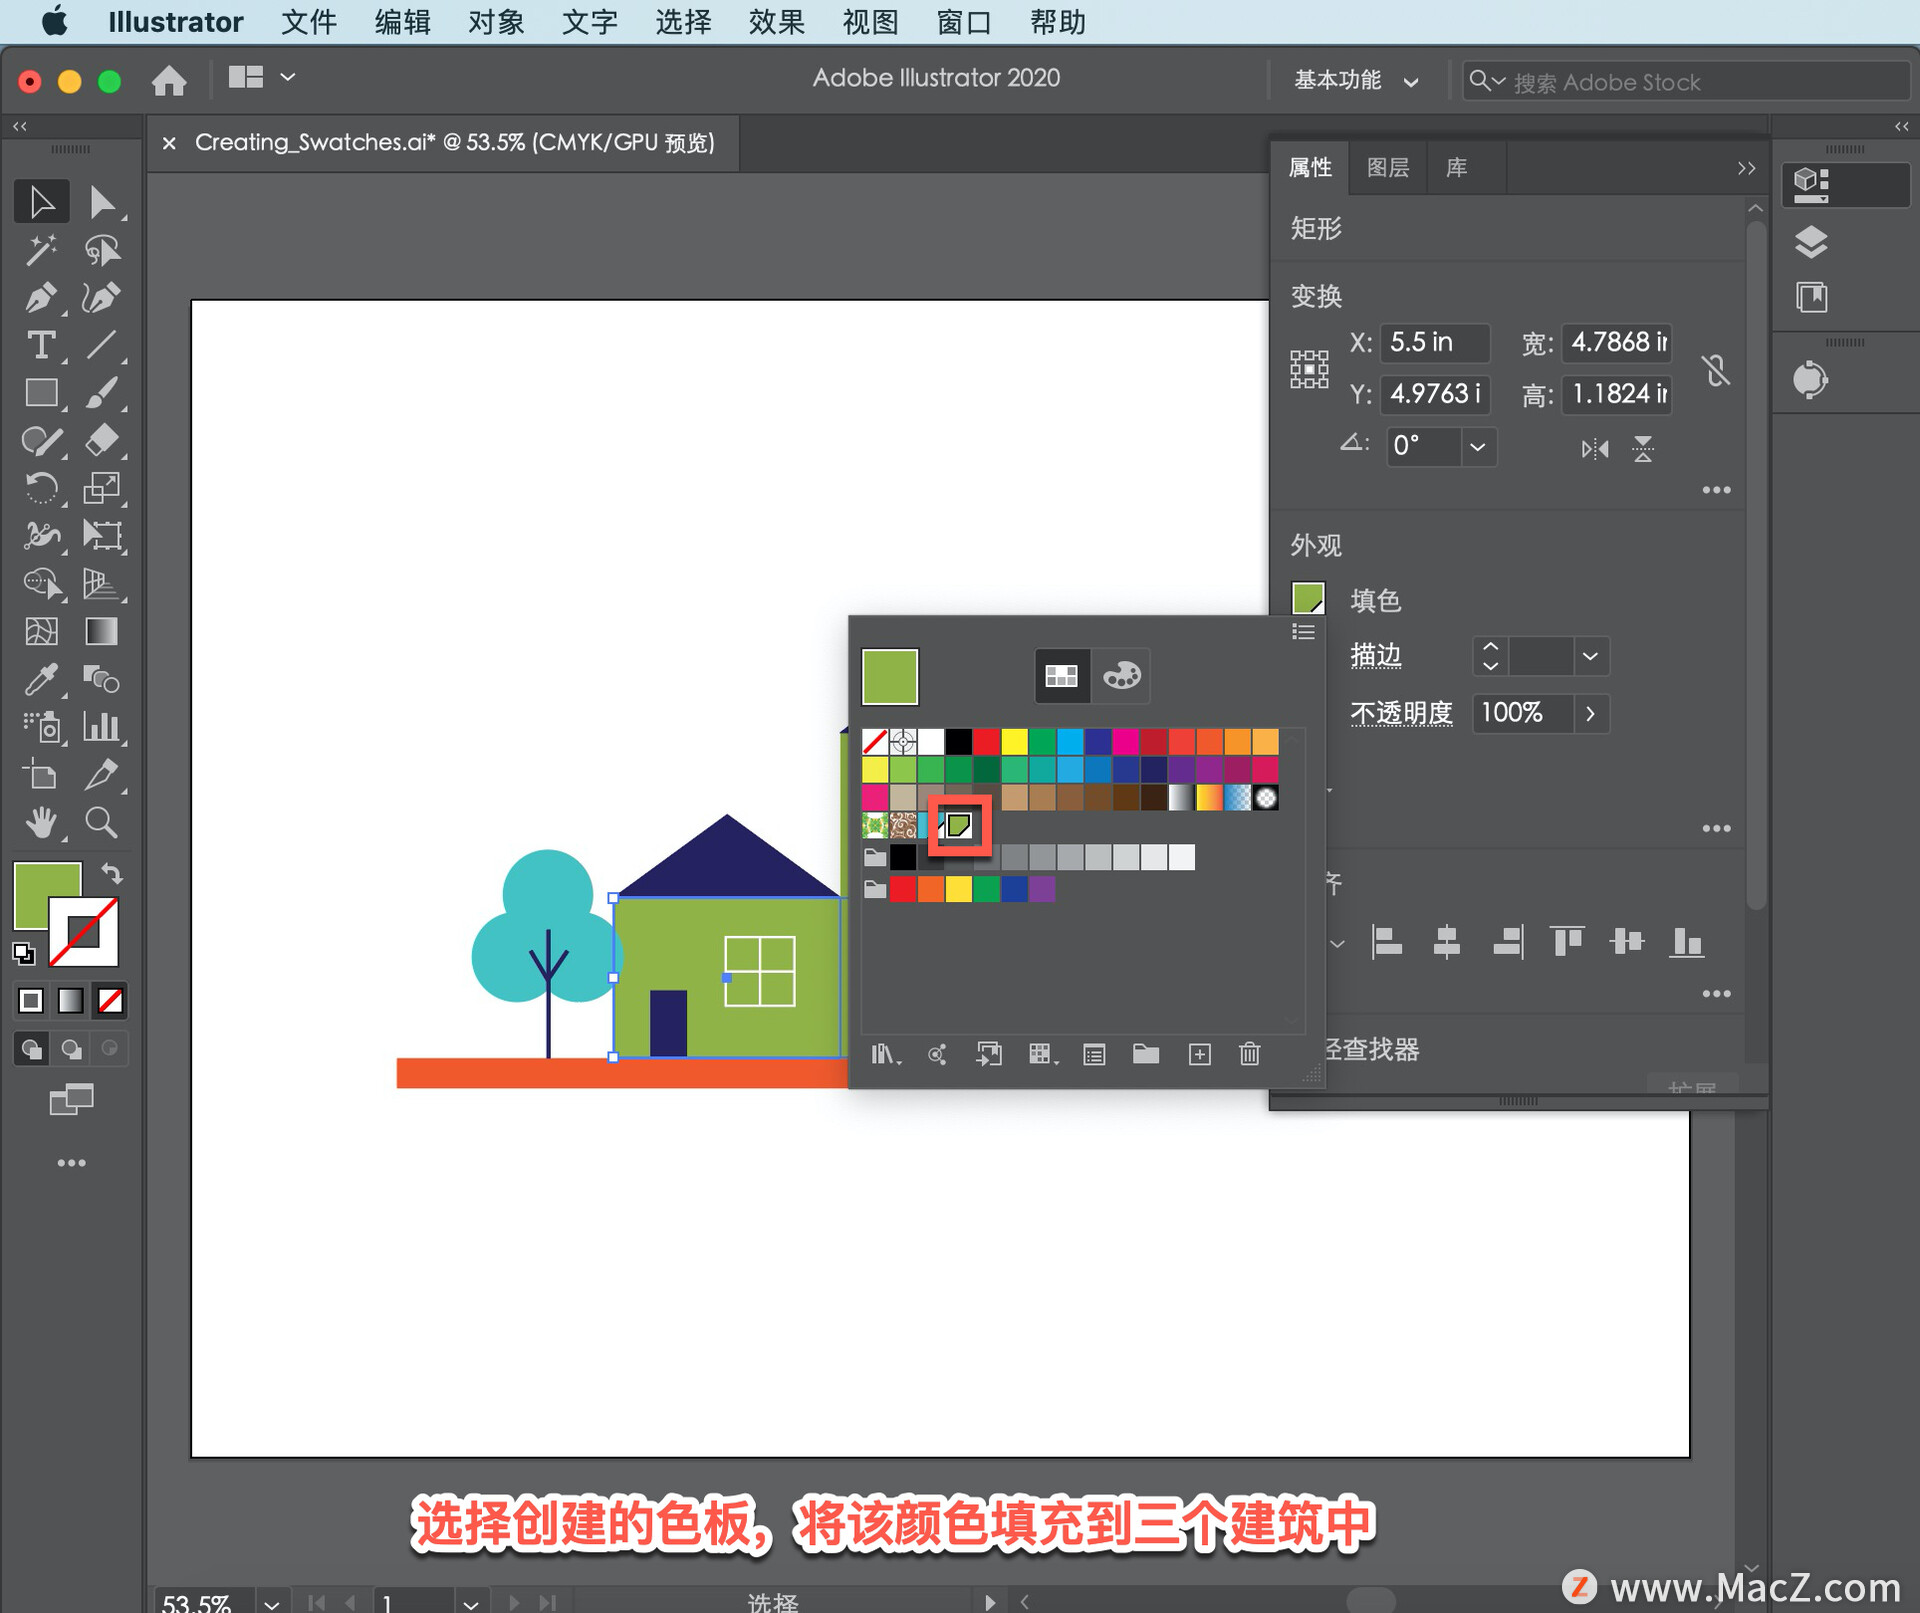Activate the Scale tool
Viewport: 1920px width, 1613px height.
tap(101, 488)
